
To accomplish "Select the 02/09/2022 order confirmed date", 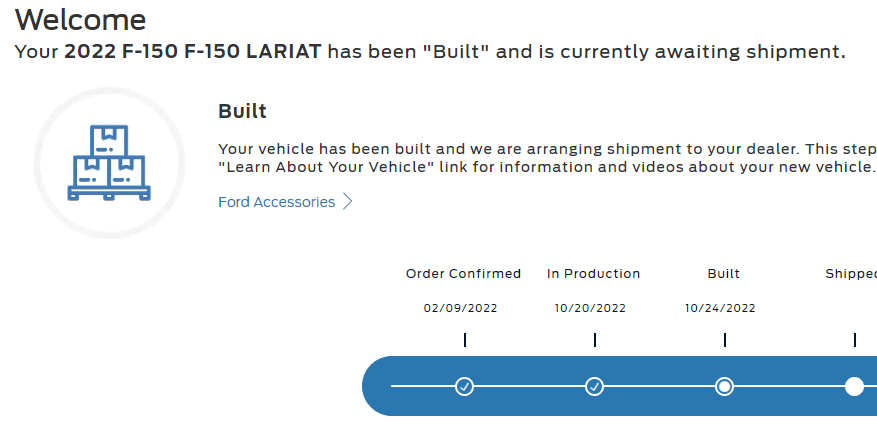I will [460, 308].
